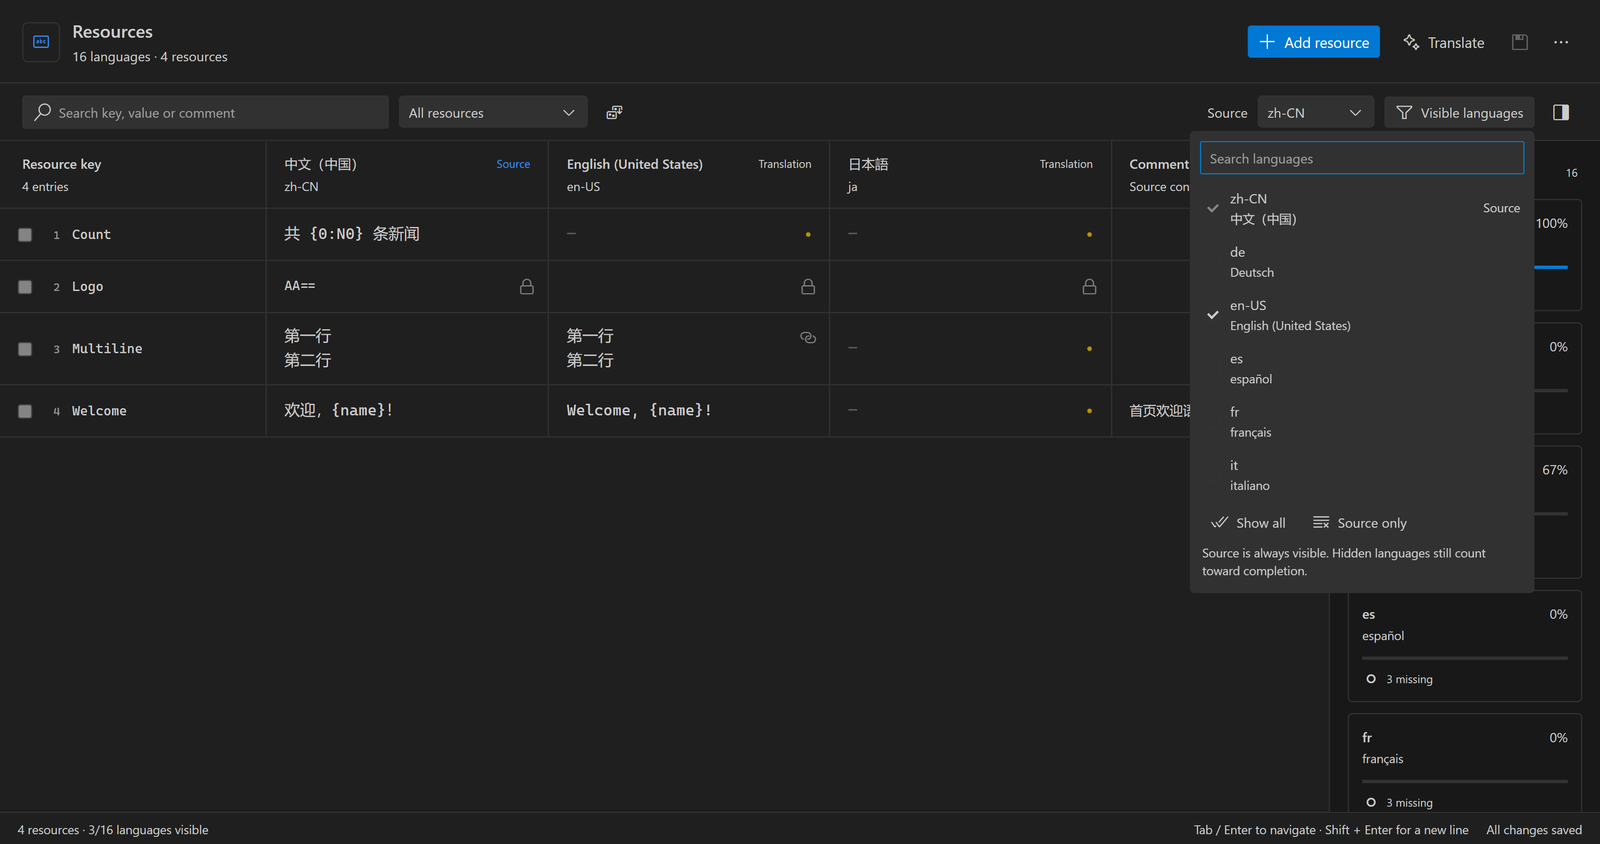
Task: Click Show all languages button
Action: 1248,523
